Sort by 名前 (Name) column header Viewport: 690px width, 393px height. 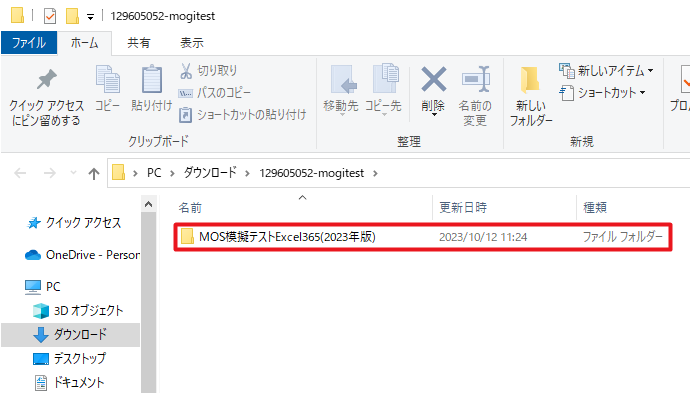coord(190,208)
